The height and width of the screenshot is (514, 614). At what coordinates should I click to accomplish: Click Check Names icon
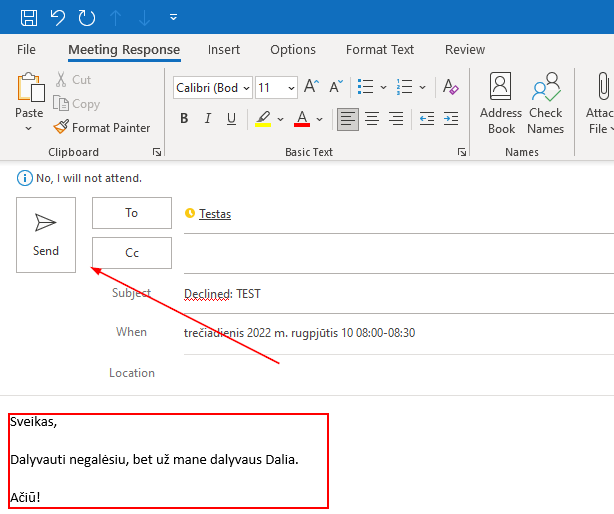click(546, 103)
